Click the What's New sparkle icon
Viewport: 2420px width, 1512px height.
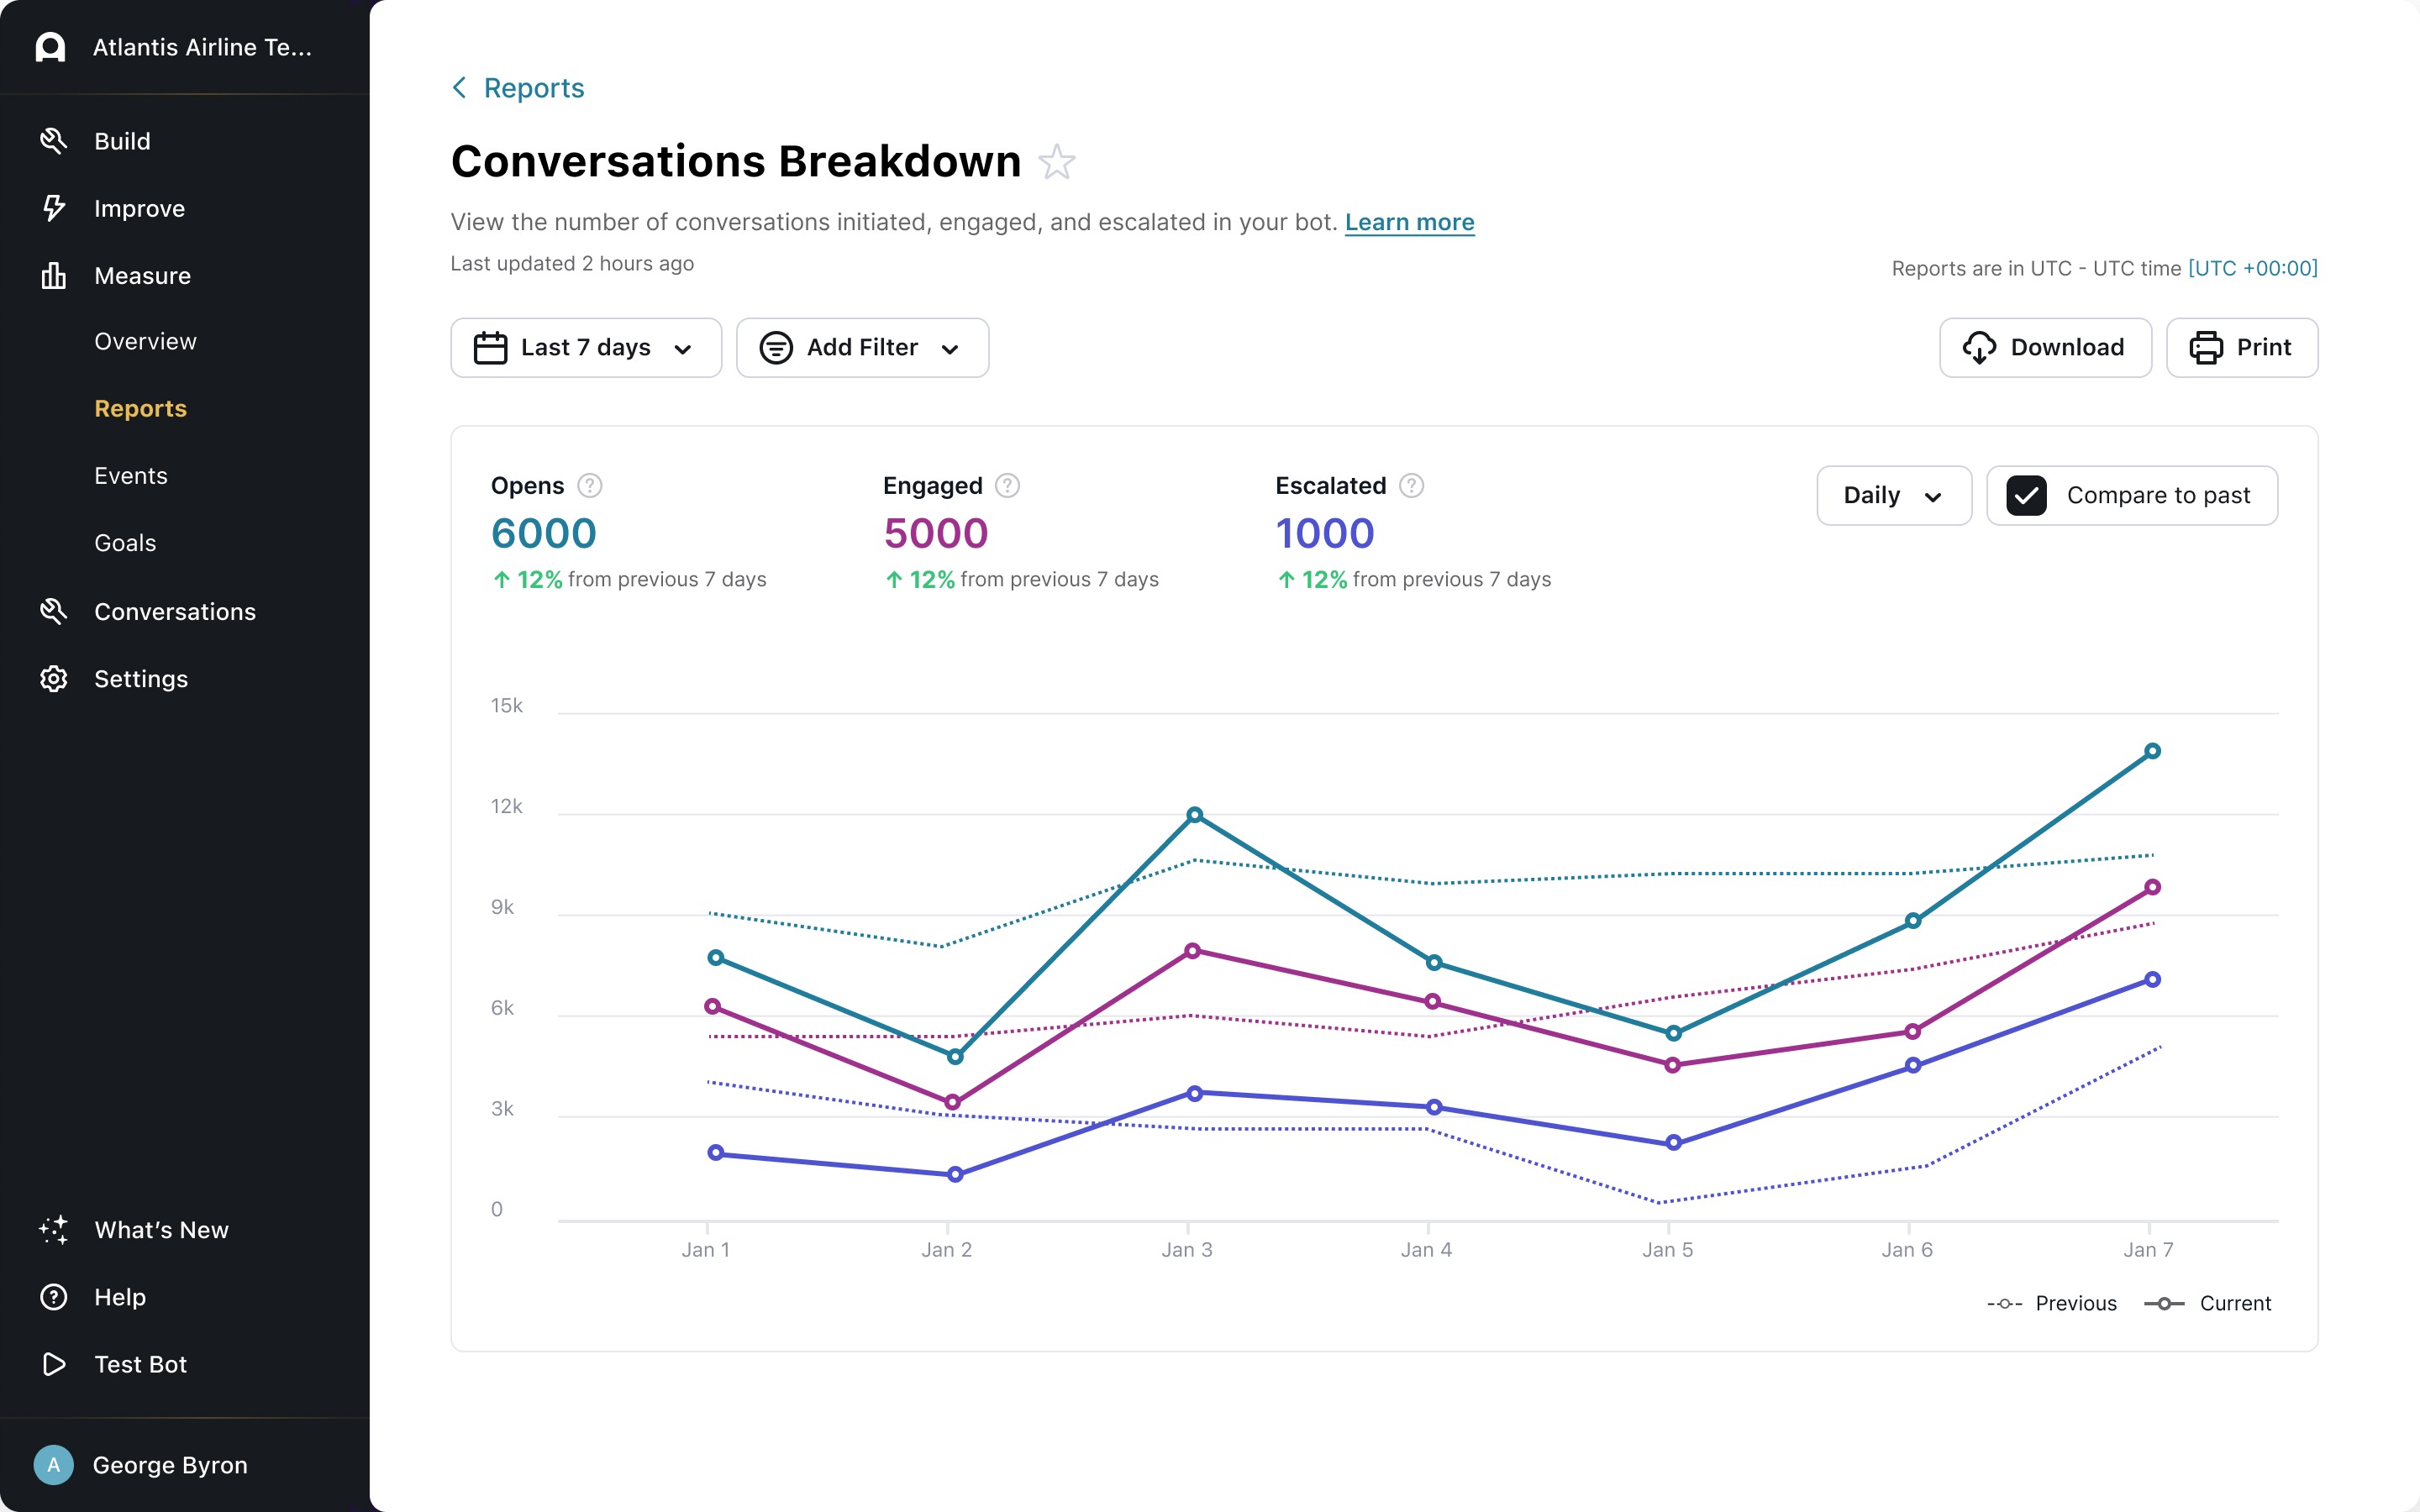click(x=53, y=1230)
